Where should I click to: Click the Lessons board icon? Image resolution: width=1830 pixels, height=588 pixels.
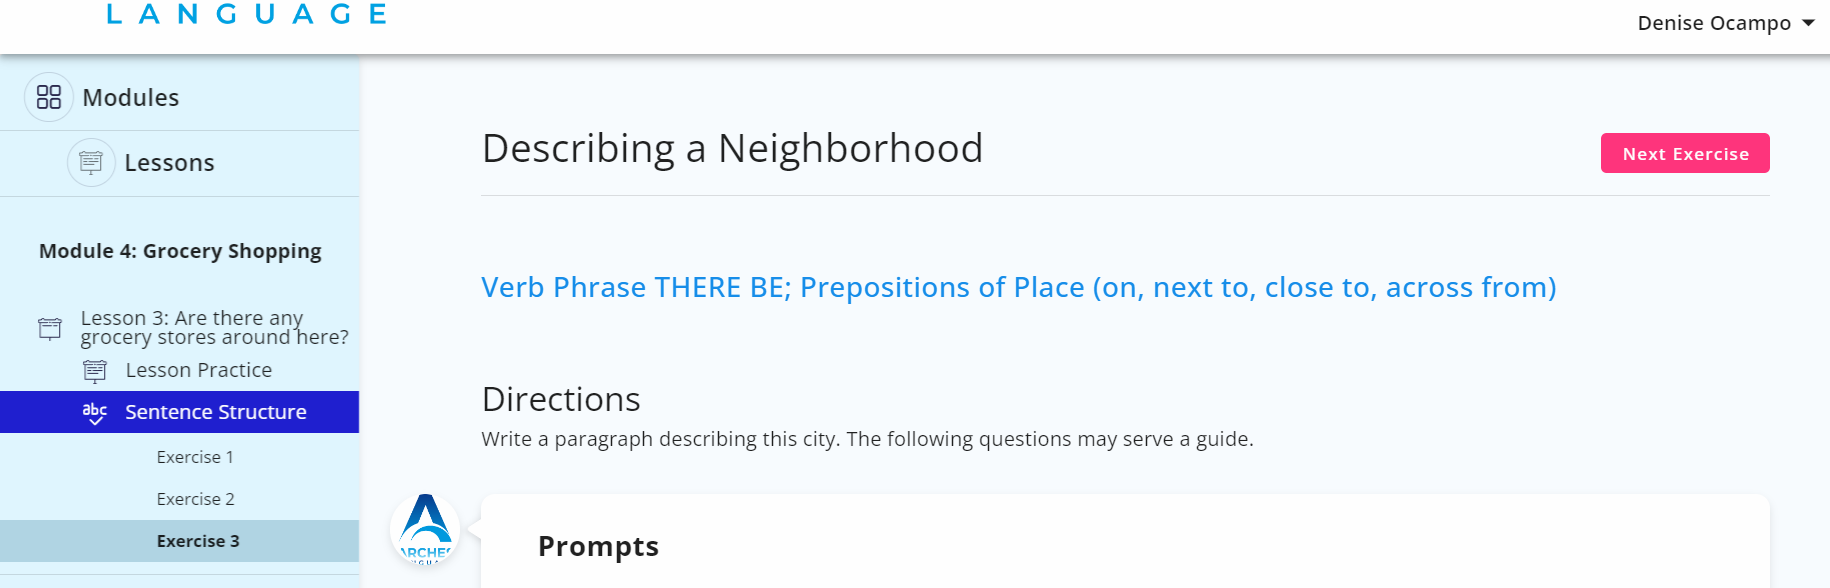pos(91,162)
